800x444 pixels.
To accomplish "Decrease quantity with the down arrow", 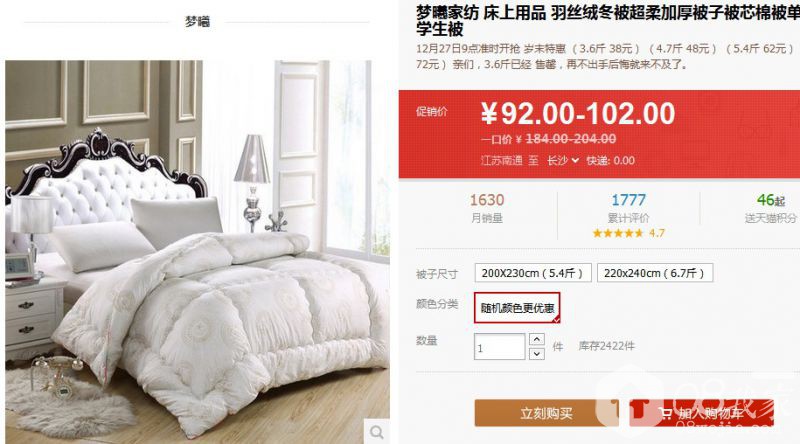I will click(x=537, y=354).
